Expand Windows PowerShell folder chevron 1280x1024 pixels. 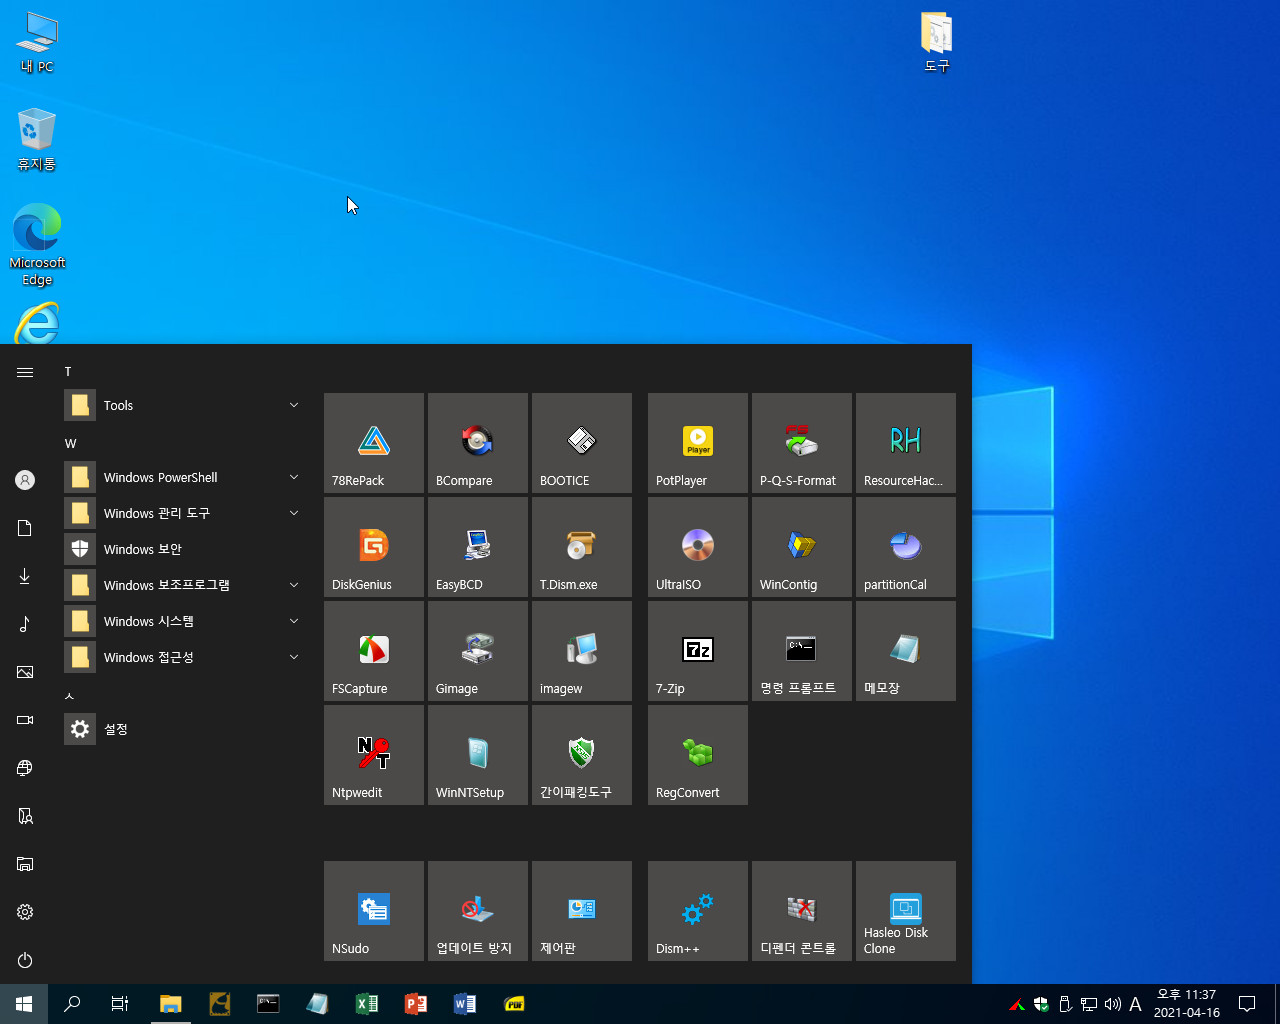[294, 477]
